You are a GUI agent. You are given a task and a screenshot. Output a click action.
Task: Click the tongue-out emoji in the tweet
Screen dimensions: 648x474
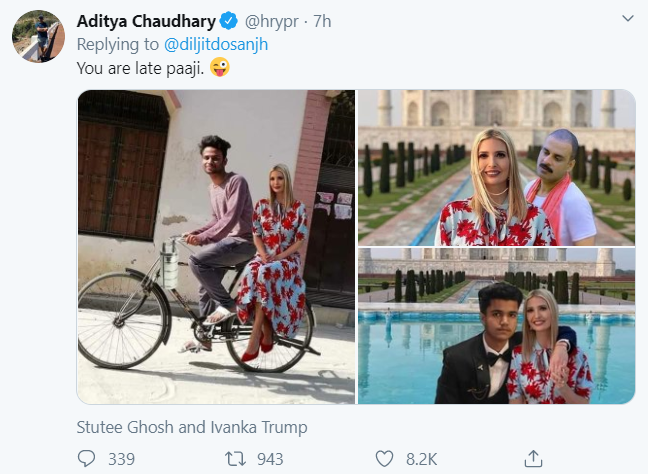(219, 68)
